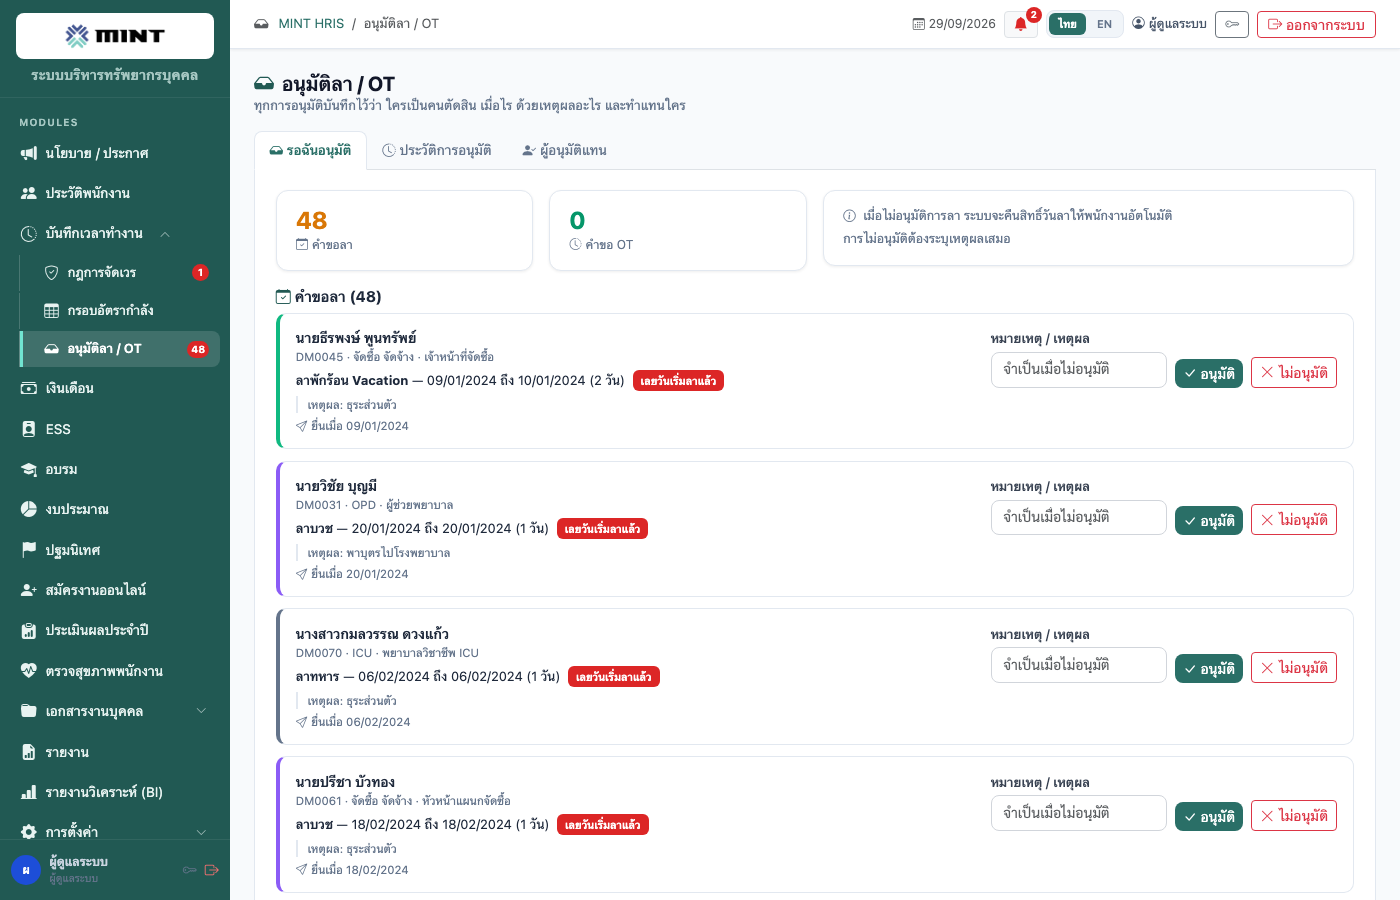The width and height of the screenshot is (1400, 900).
Task: Switch language to EN
Action: pyautogui.click(x=1104, y=24)
